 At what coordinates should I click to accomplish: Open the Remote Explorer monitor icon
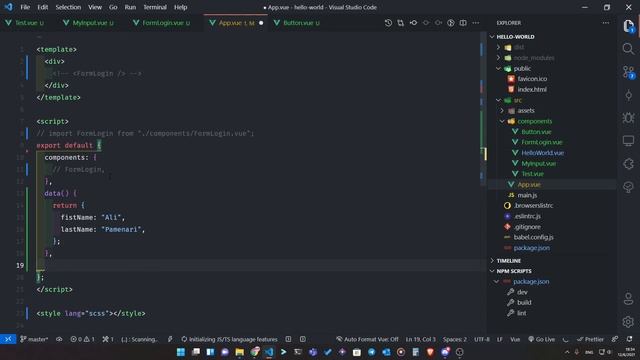point(629,141)
